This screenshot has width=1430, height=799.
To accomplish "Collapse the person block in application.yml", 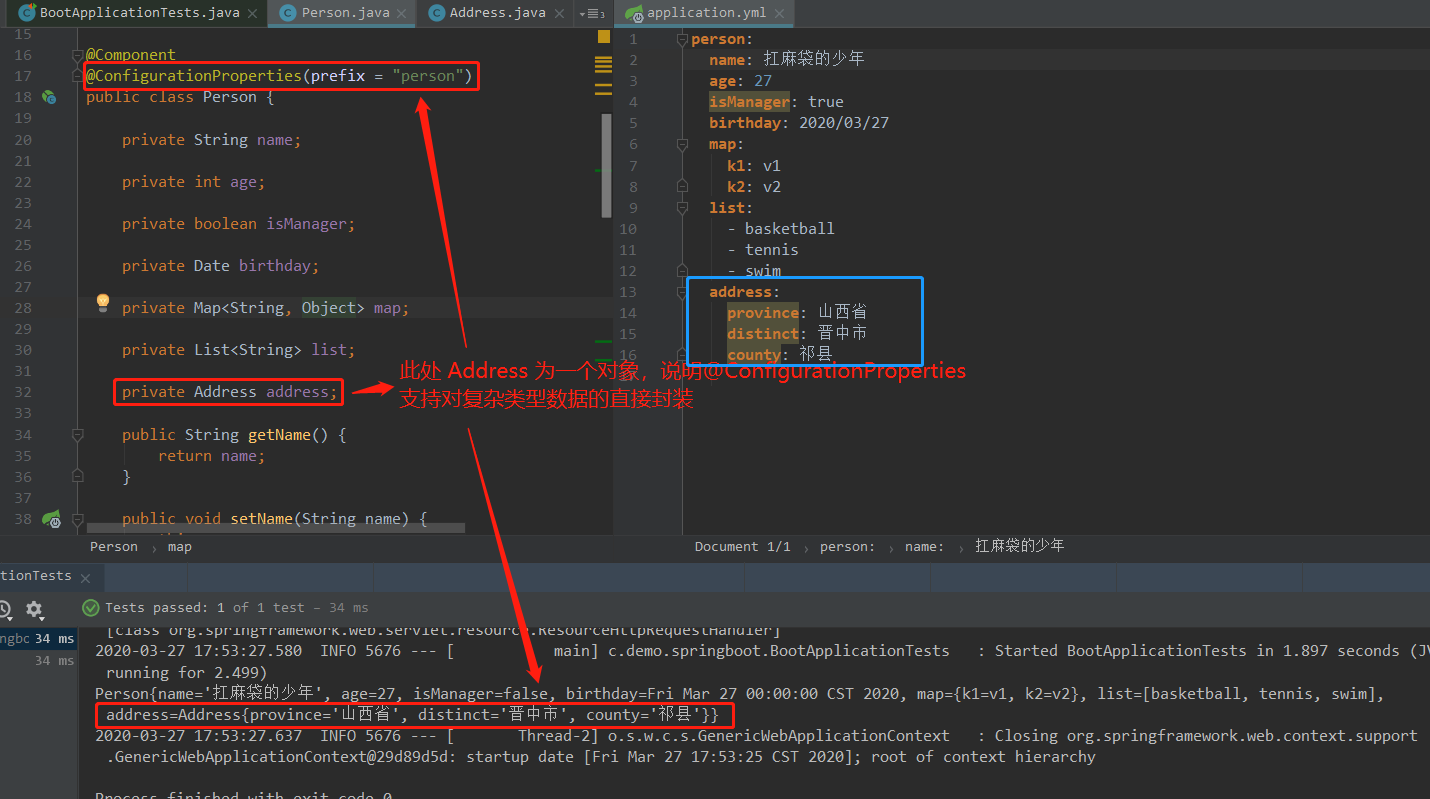I will (683, 39).
